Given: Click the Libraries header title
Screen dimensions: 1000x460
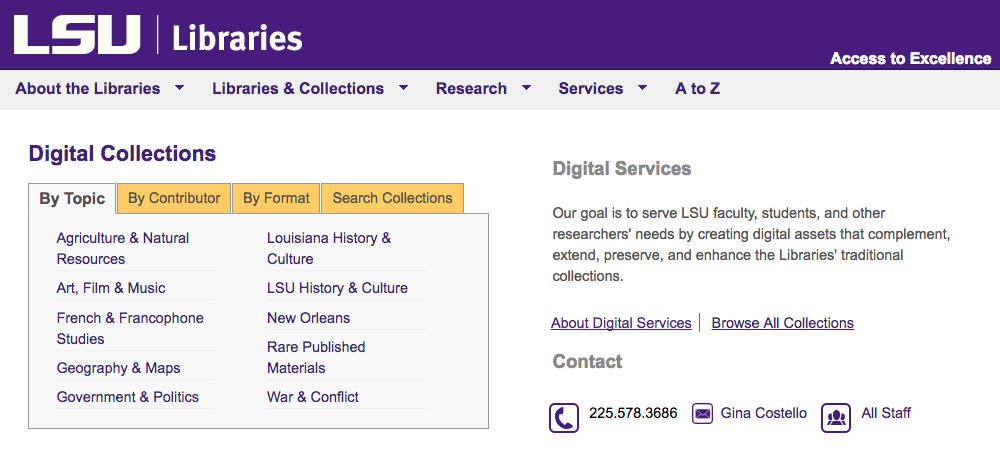Looking at the screenshot, I should pos(237,38).
